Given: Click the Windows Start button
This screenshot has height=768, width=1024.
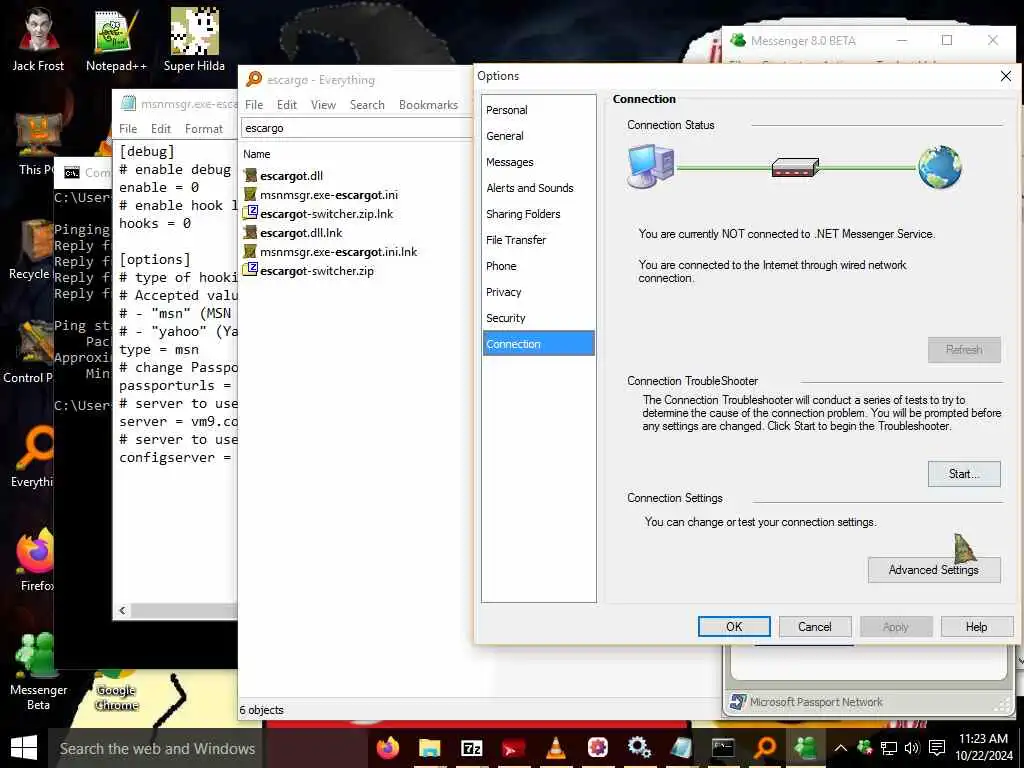Looking at the screenshot, I should [x=24, y=748].
